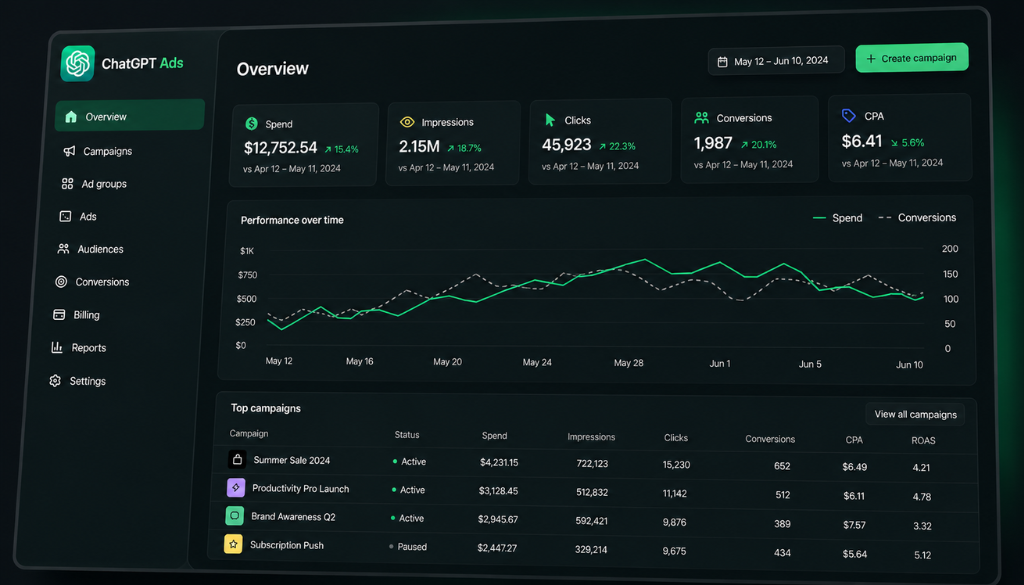Screen dimensions: 1024x585
Task: Click the Performance over time title
Action: tap(292, 221)
